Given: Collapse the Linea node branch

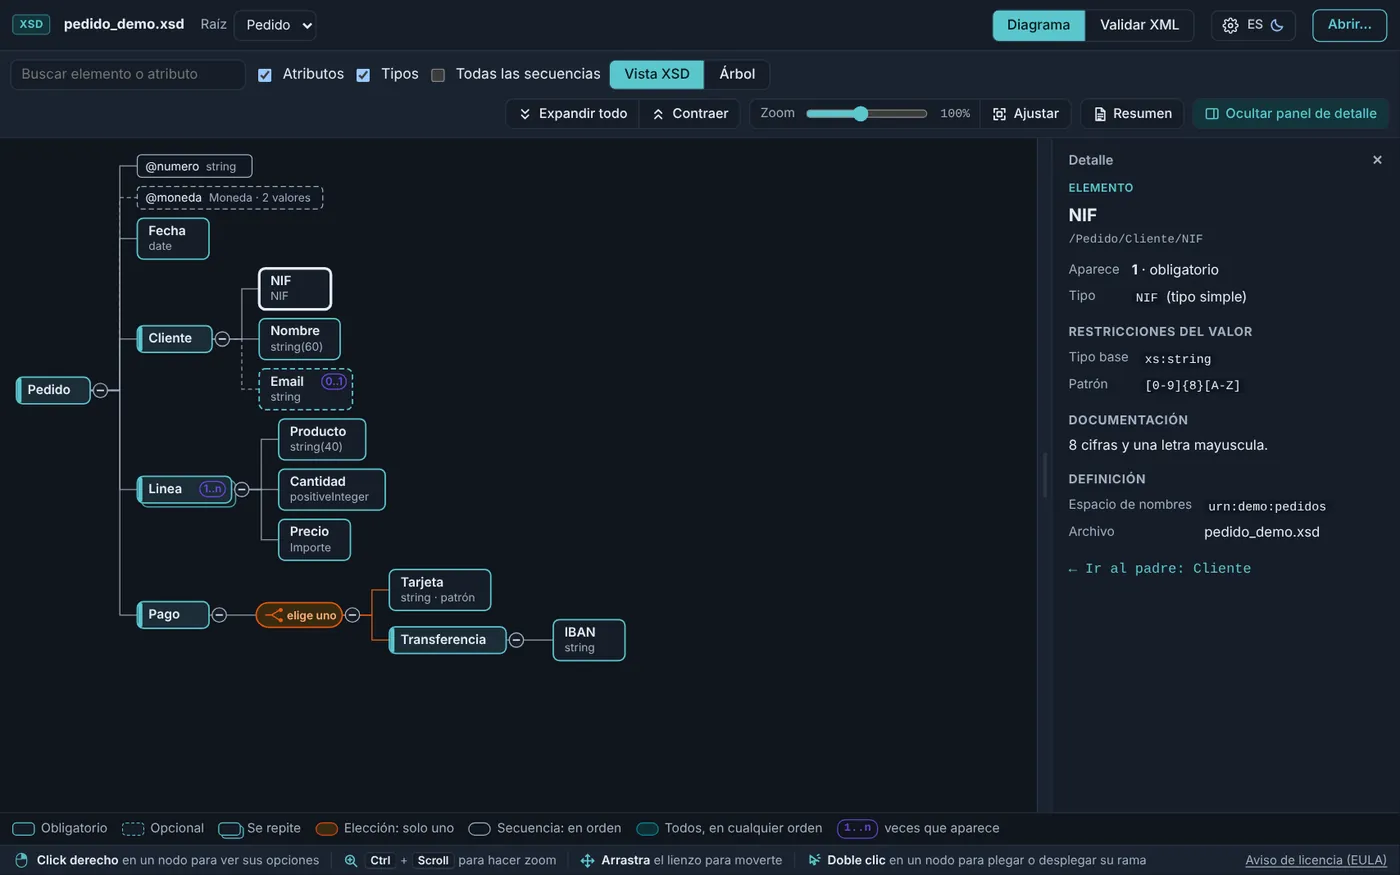Looking at the screenshot, I should (x=242, y=489).
